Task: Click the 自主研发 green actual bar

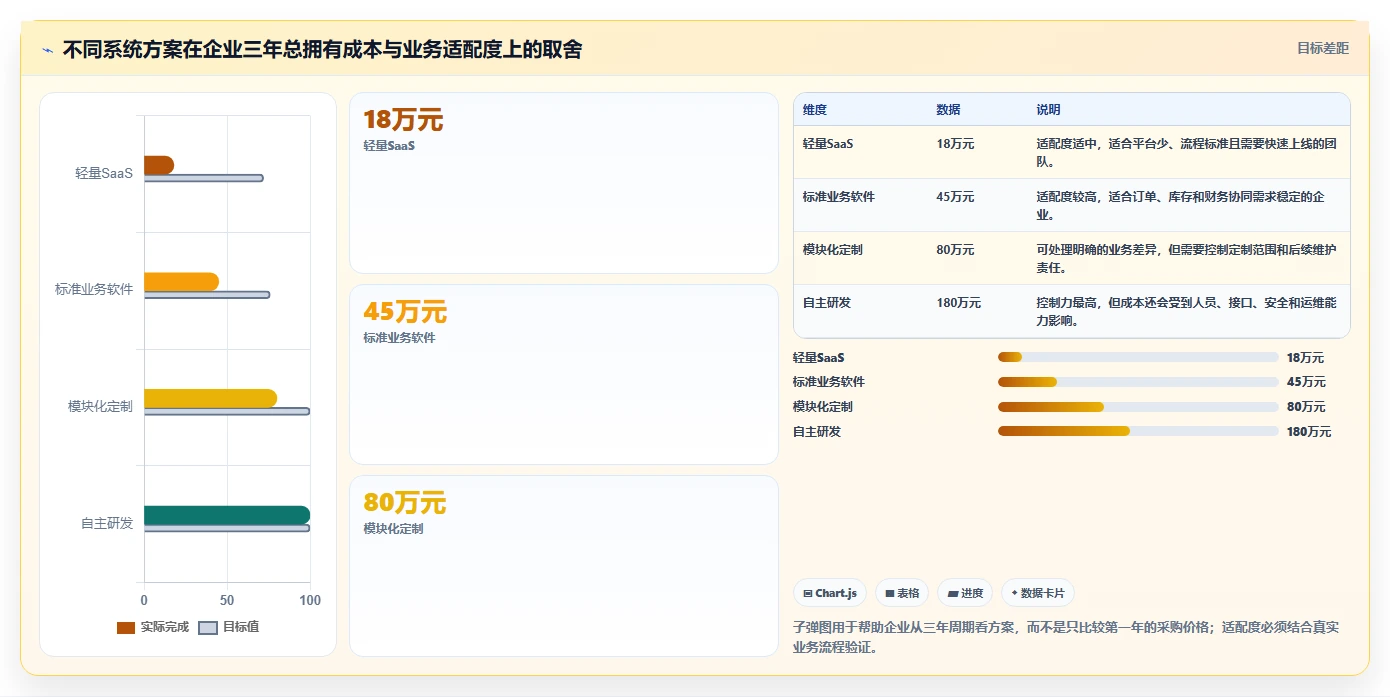Action: tap(227, 515)
